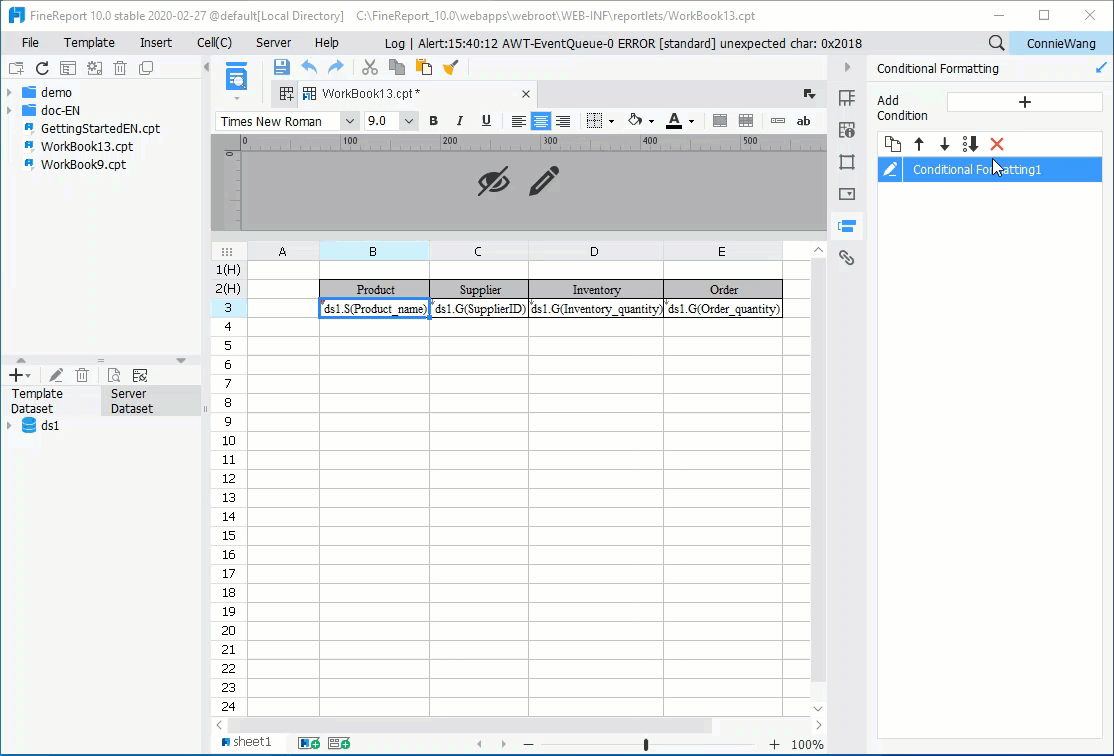Viewport: 1114px width, 756px height.
Task: Add a new condition with plus button
Action: (x=1024, y=101)
